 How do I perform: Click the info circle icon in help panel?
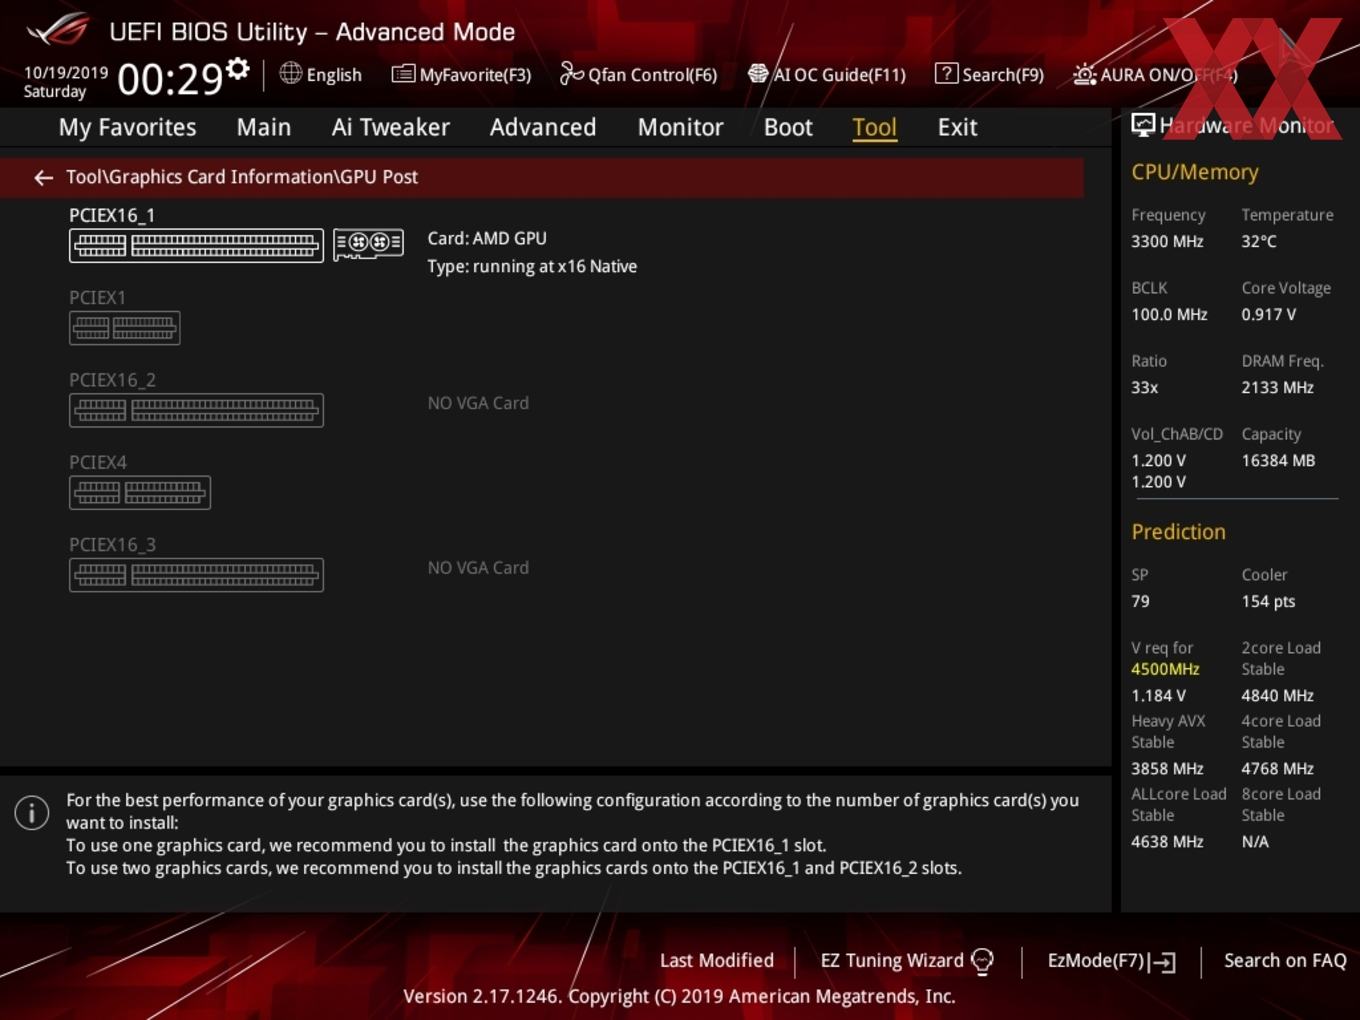pos(32,812)
